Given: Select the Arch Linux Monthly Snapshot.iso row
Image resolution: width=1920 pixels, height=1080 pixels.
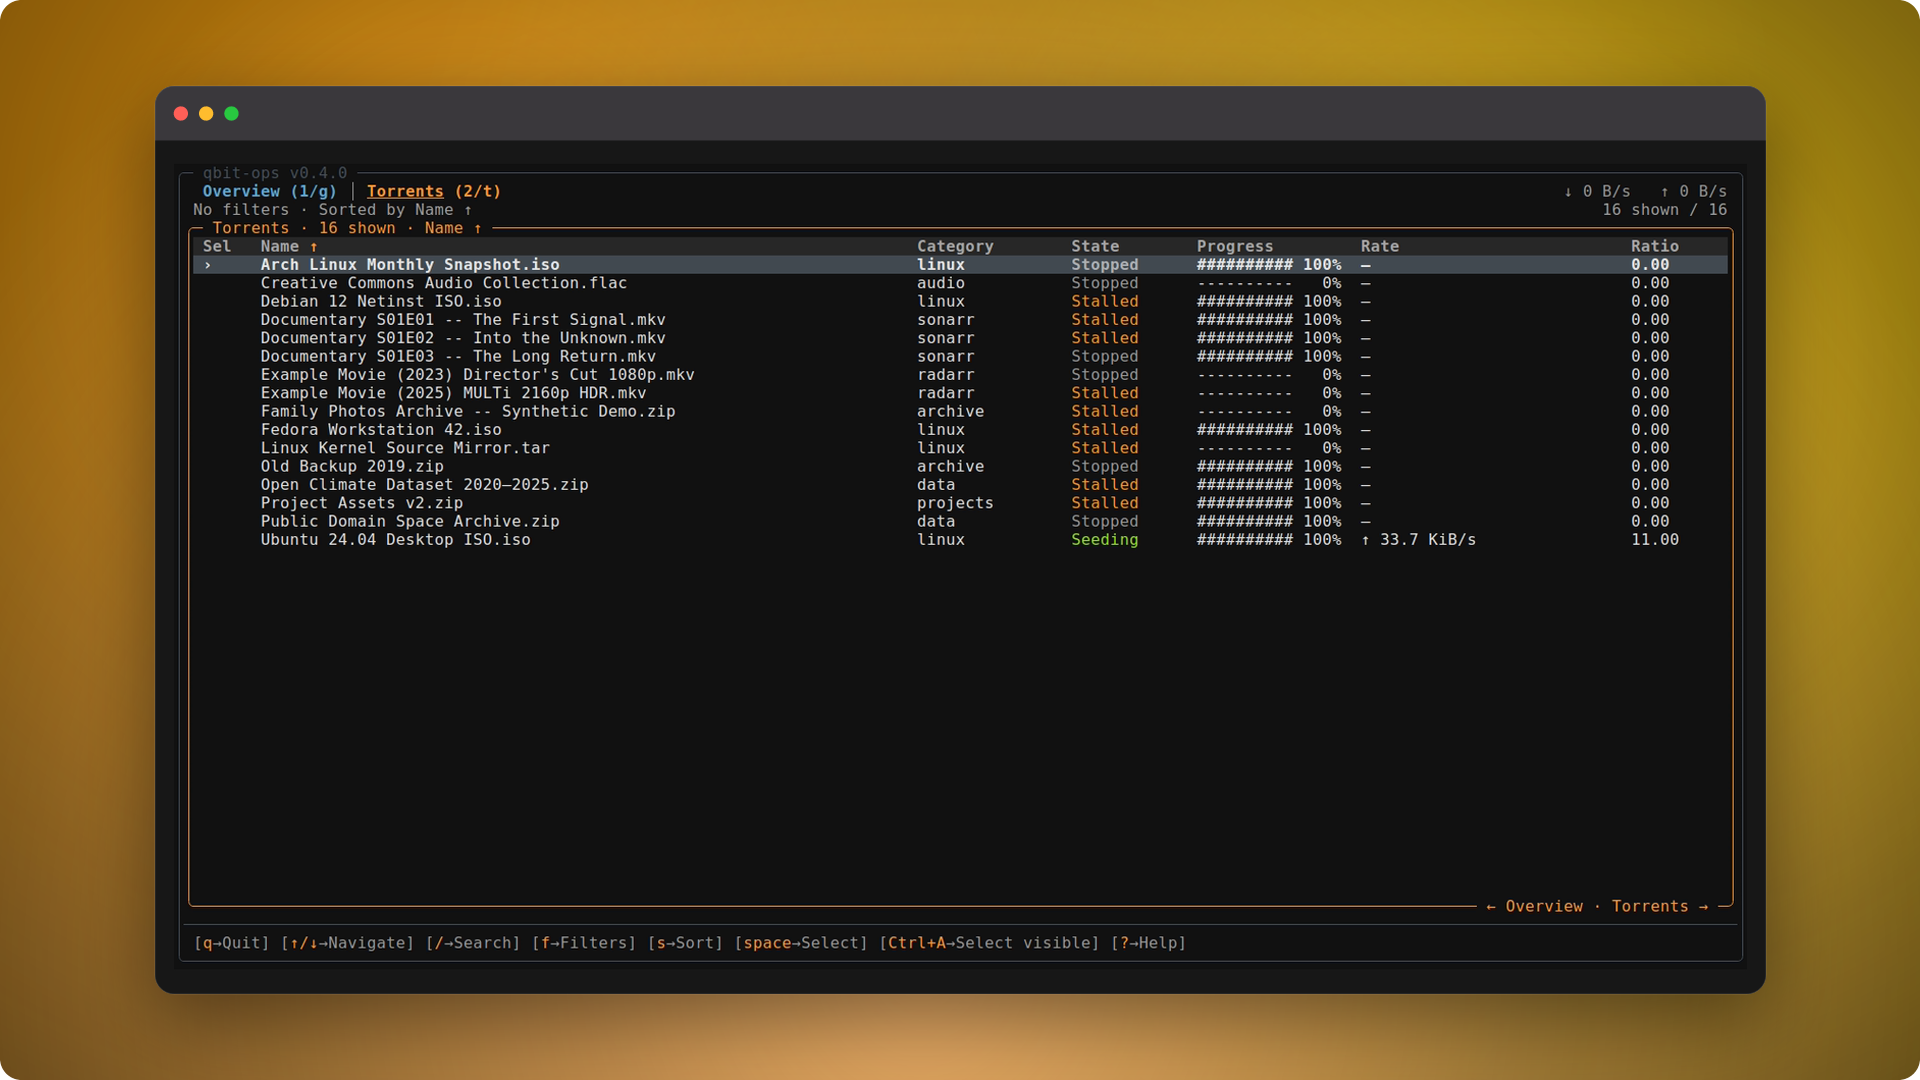Looking at the screenshot, I should click(960, 265).
